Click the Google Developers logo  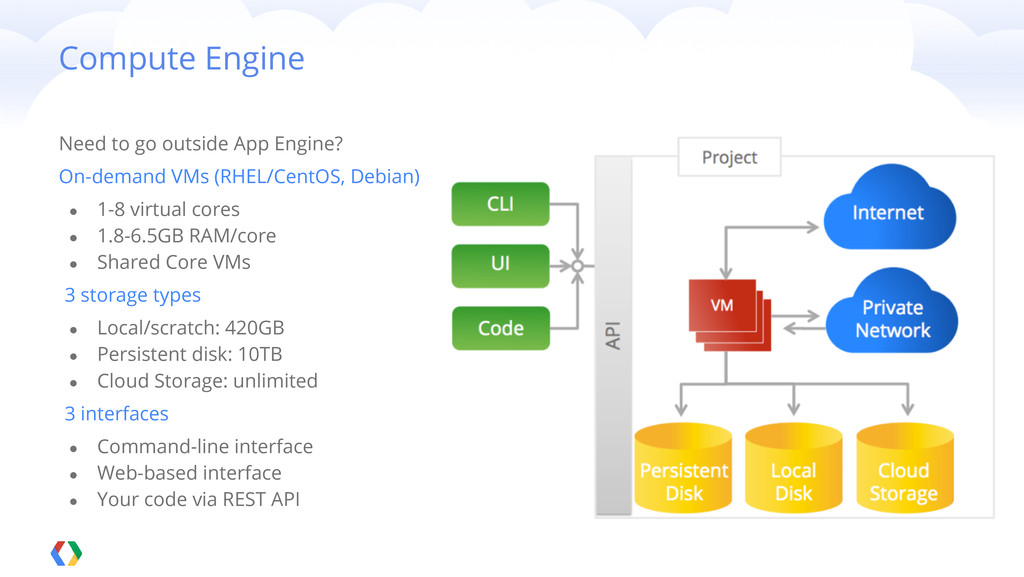tap(67, 554)
